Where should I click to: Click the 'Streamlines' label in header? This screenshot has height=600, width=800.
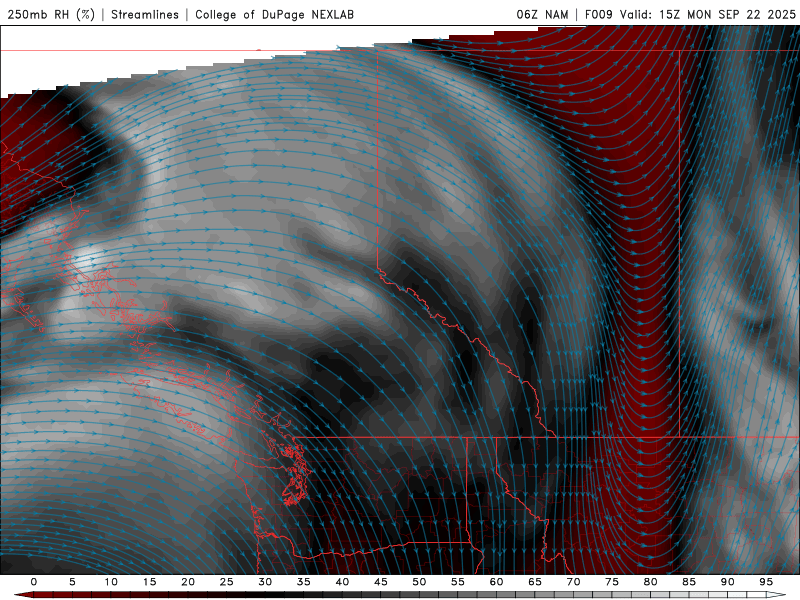click(x=145, y=14)
